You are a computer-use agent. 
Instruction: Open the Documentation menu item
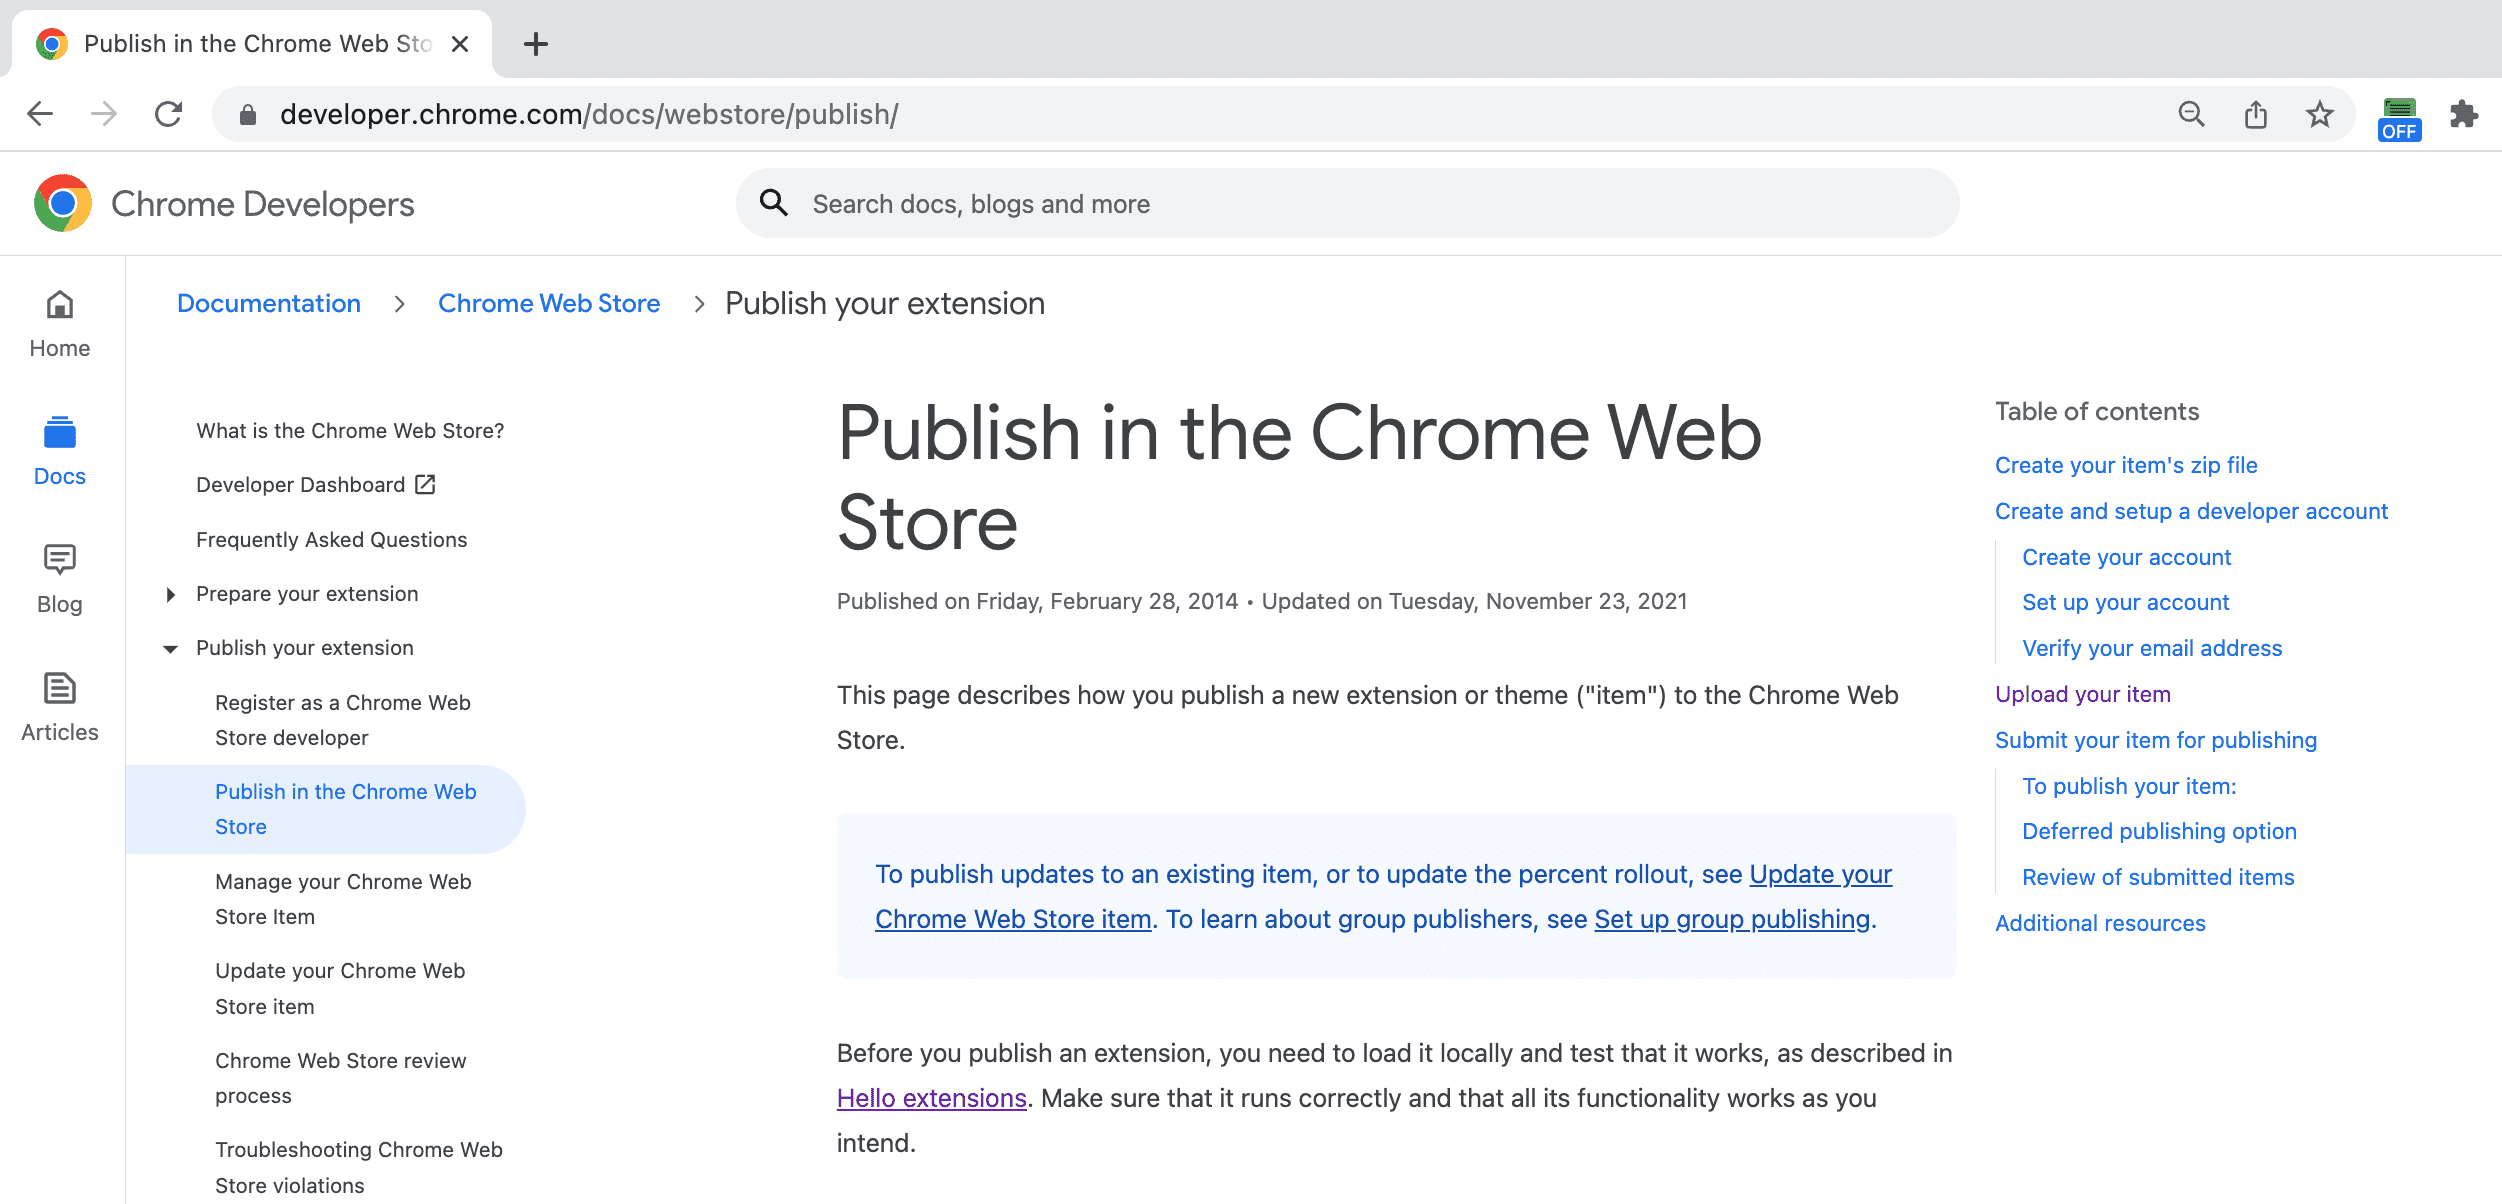pyautogui.click(x=268, y=303)
